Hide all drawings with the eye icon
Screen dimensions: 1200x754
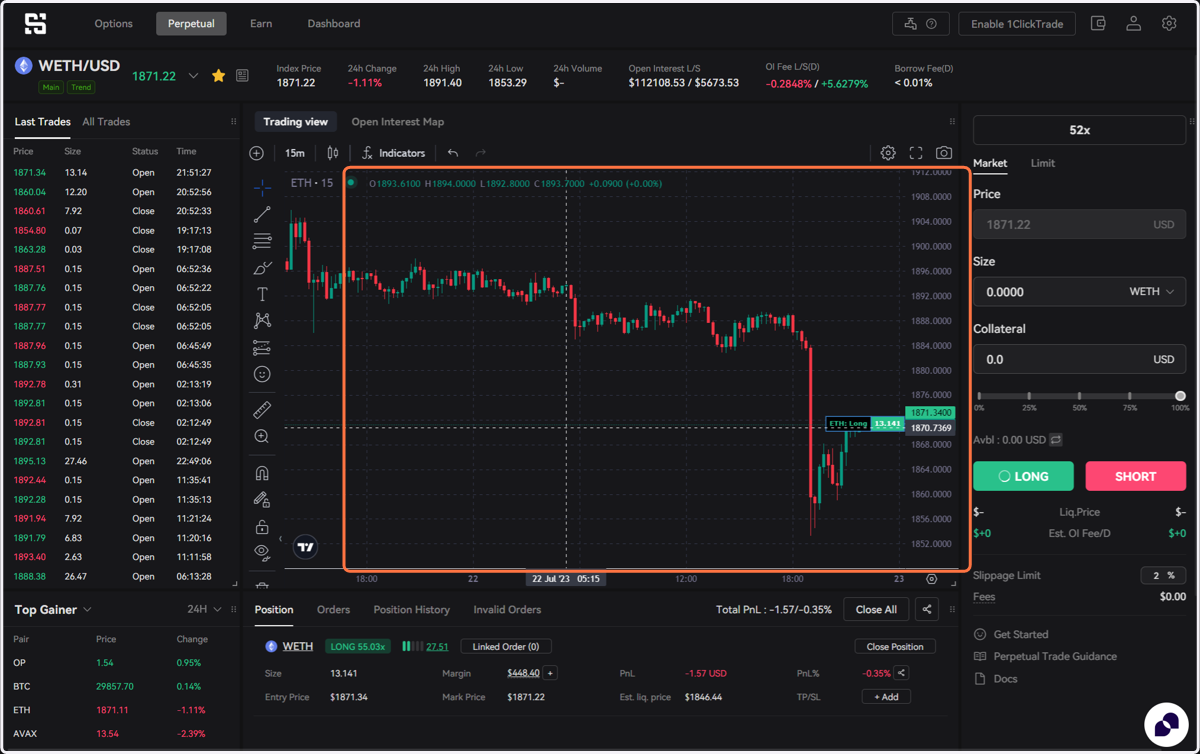(x=262, y=552)
